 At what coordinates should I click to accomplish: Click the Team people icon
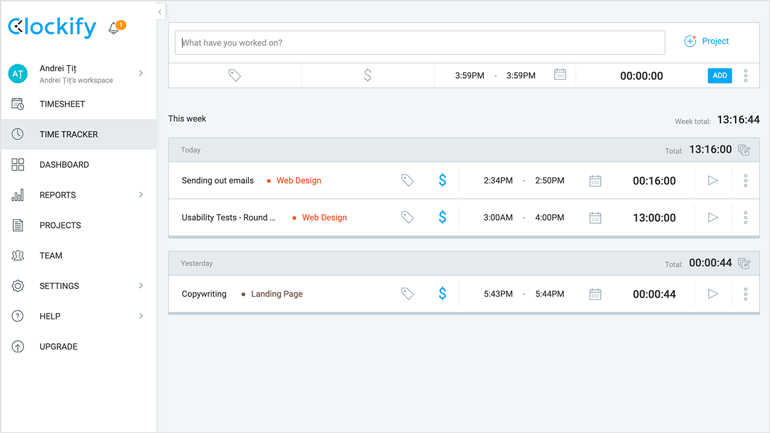point(18,255)
